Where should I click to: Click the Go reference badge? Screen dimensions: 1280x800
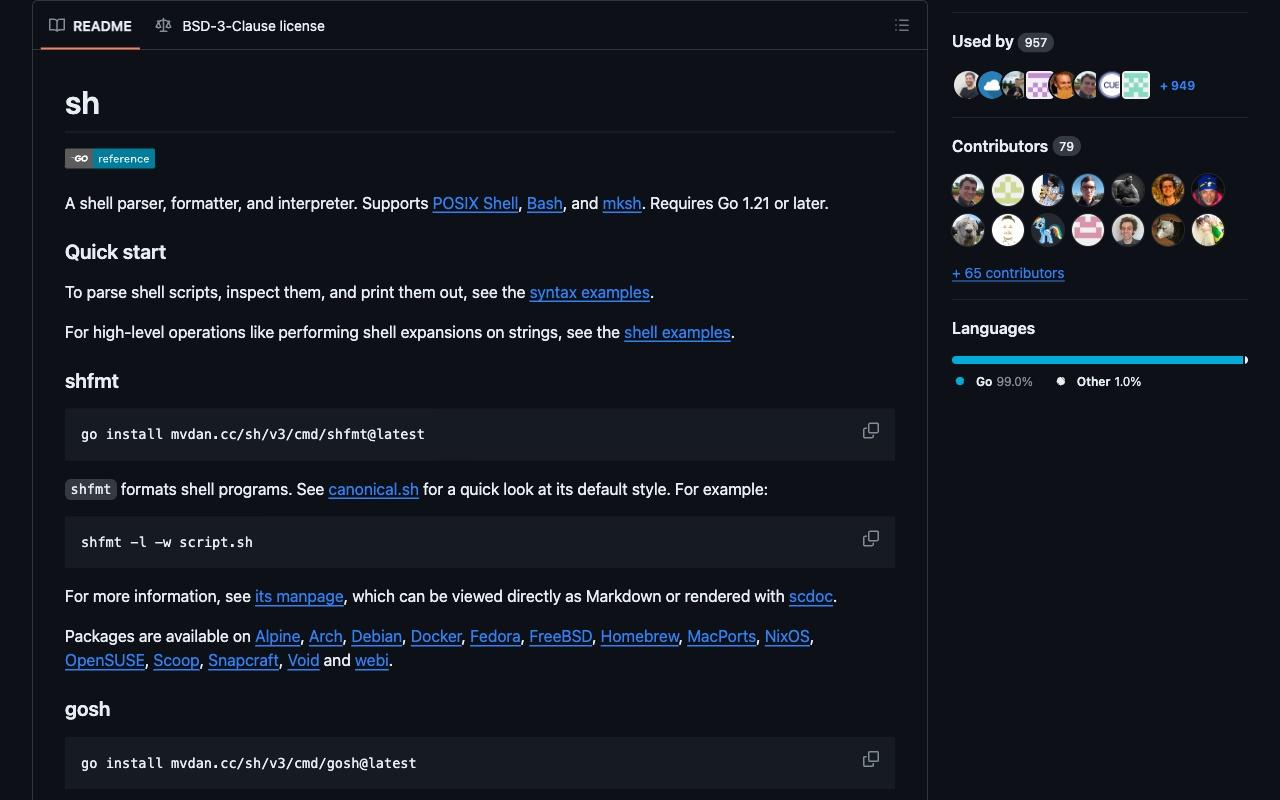[110, 159]
